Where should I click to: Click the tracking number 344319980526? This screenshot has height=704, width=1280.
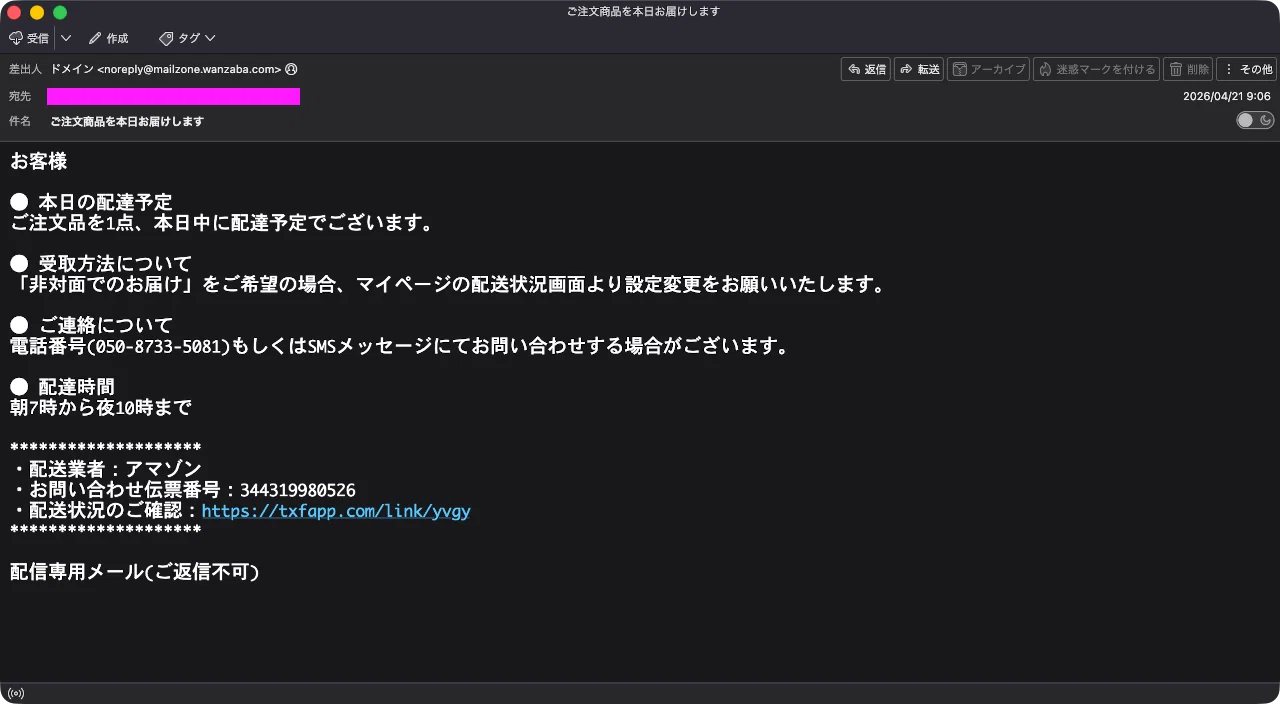coord(298,490)
